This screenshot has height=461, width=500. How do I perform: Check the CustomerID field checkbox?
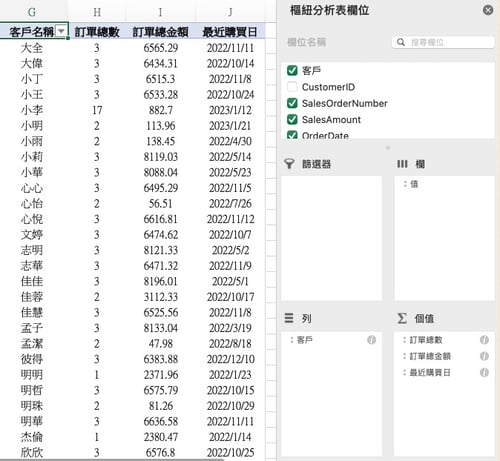292,87
